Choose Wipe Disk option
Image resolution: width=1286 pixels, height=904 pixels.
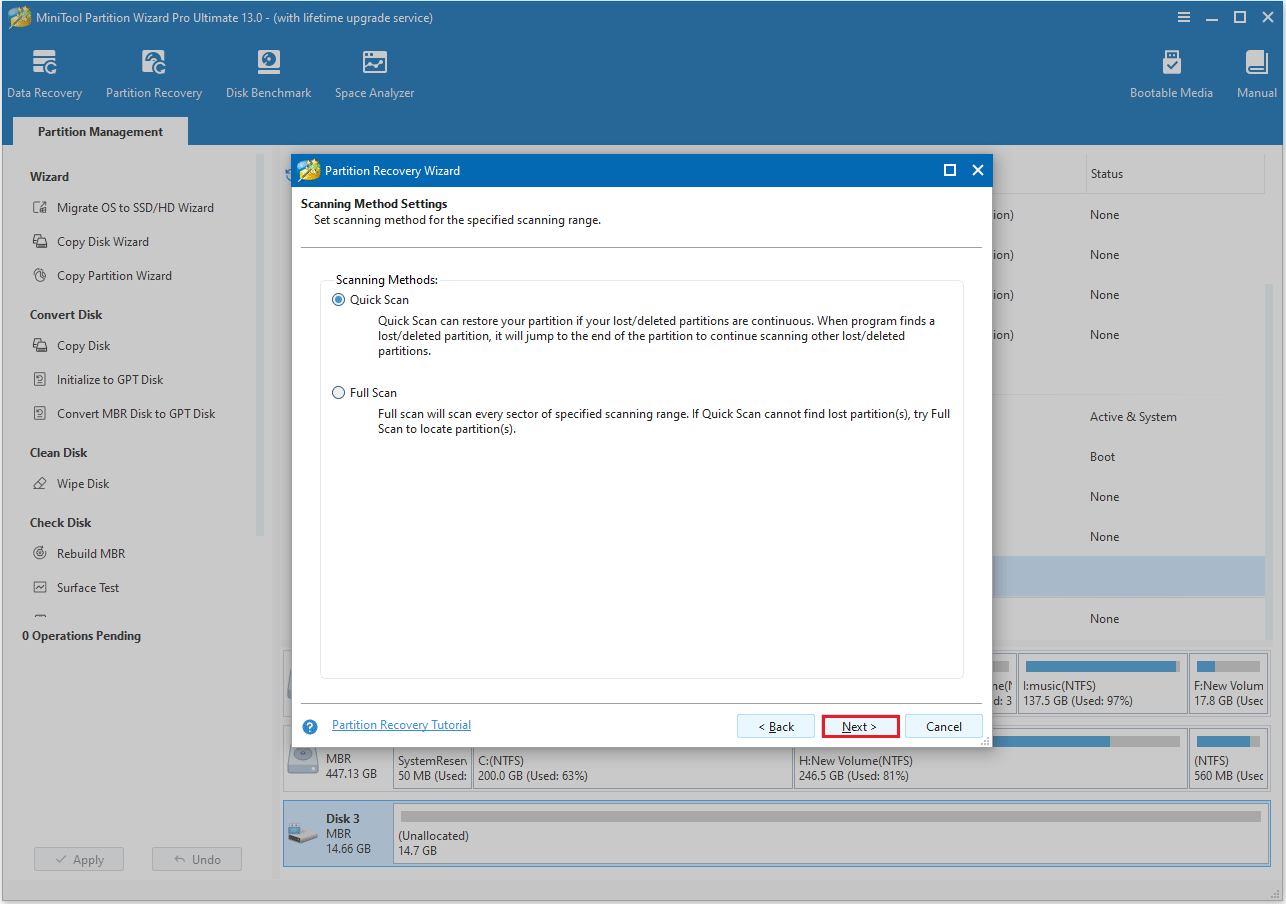(x=83, y=484)
